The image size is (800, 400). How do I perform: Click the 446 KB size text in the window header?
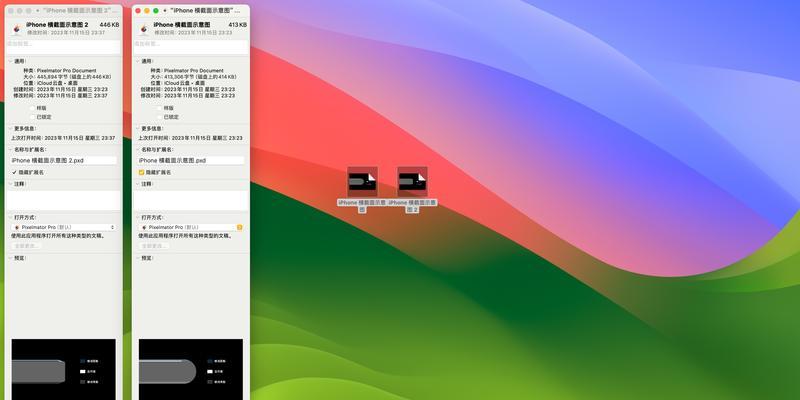tap(110, 25)
